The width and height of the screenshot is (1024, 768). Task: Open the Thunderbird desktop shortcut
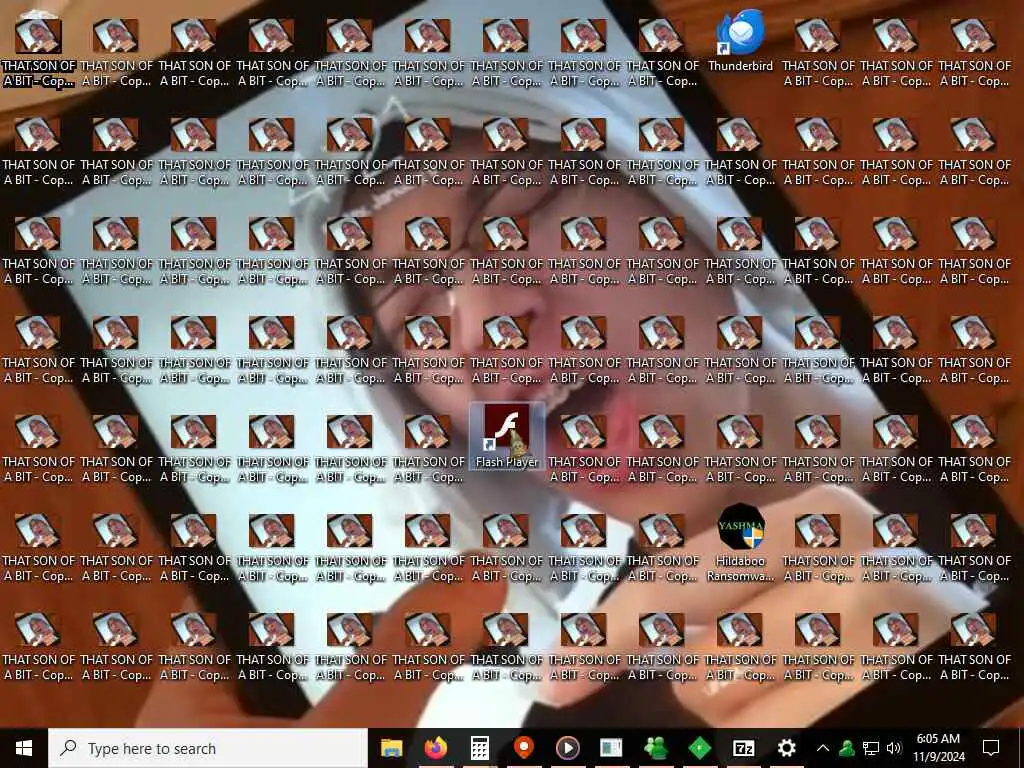point(741,40)
